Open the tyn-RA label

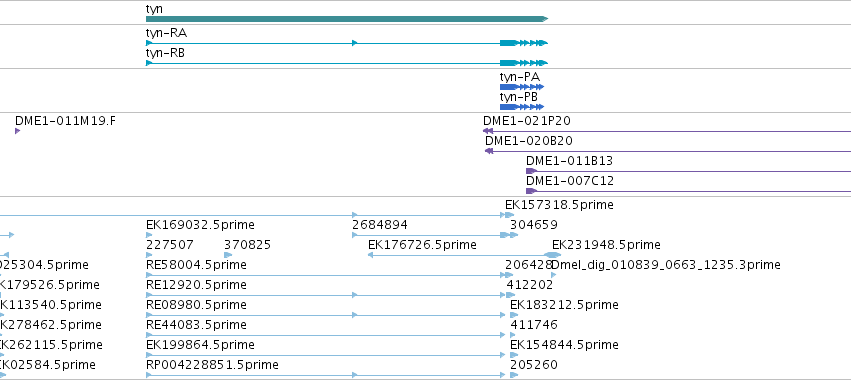(x=166, y=33)
